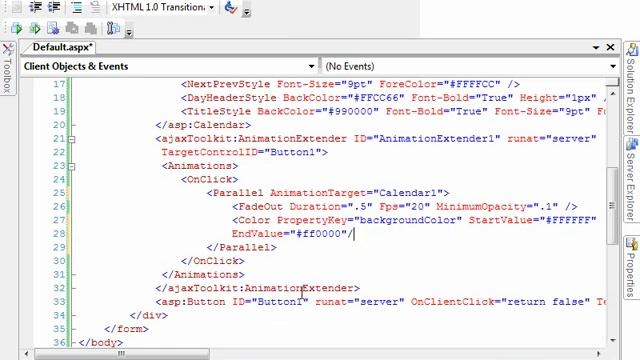640x360 pixels.
Task: Open the Solution Explorer side tab
Action: coord(631,89)
